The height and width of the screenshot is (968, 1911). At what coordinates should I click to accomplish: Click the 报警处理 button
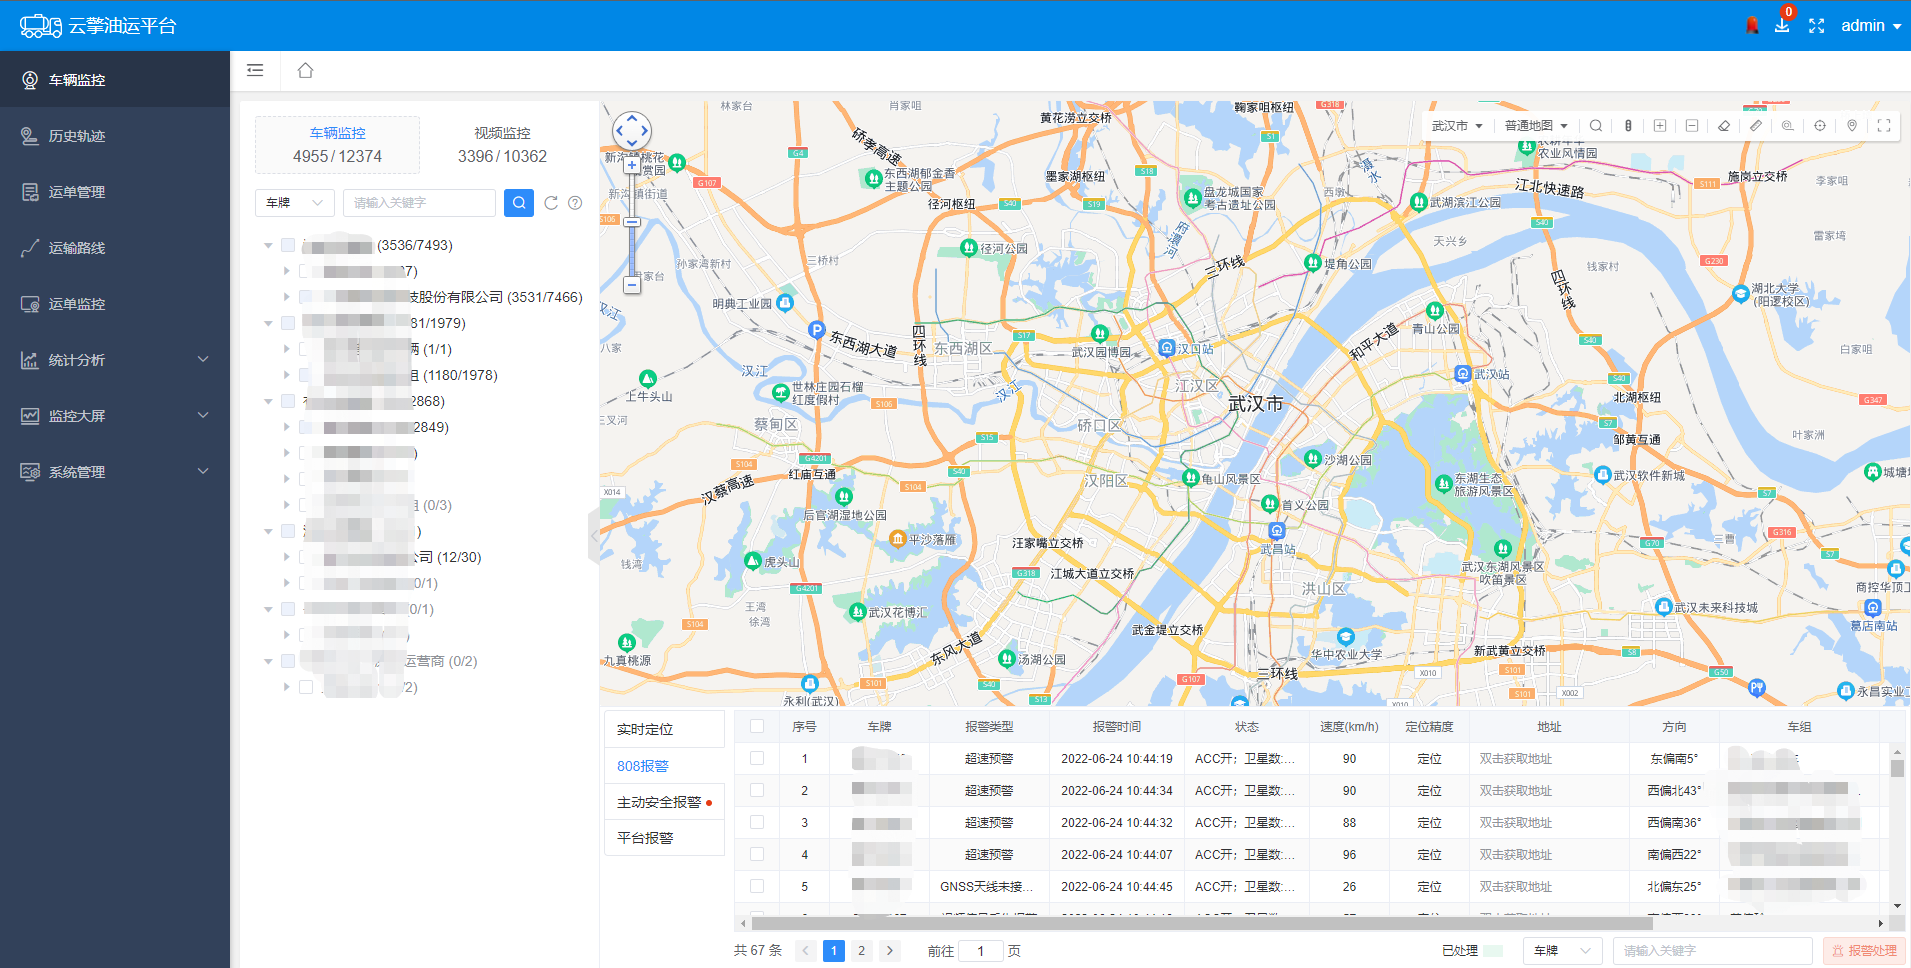coord(1864,951)
